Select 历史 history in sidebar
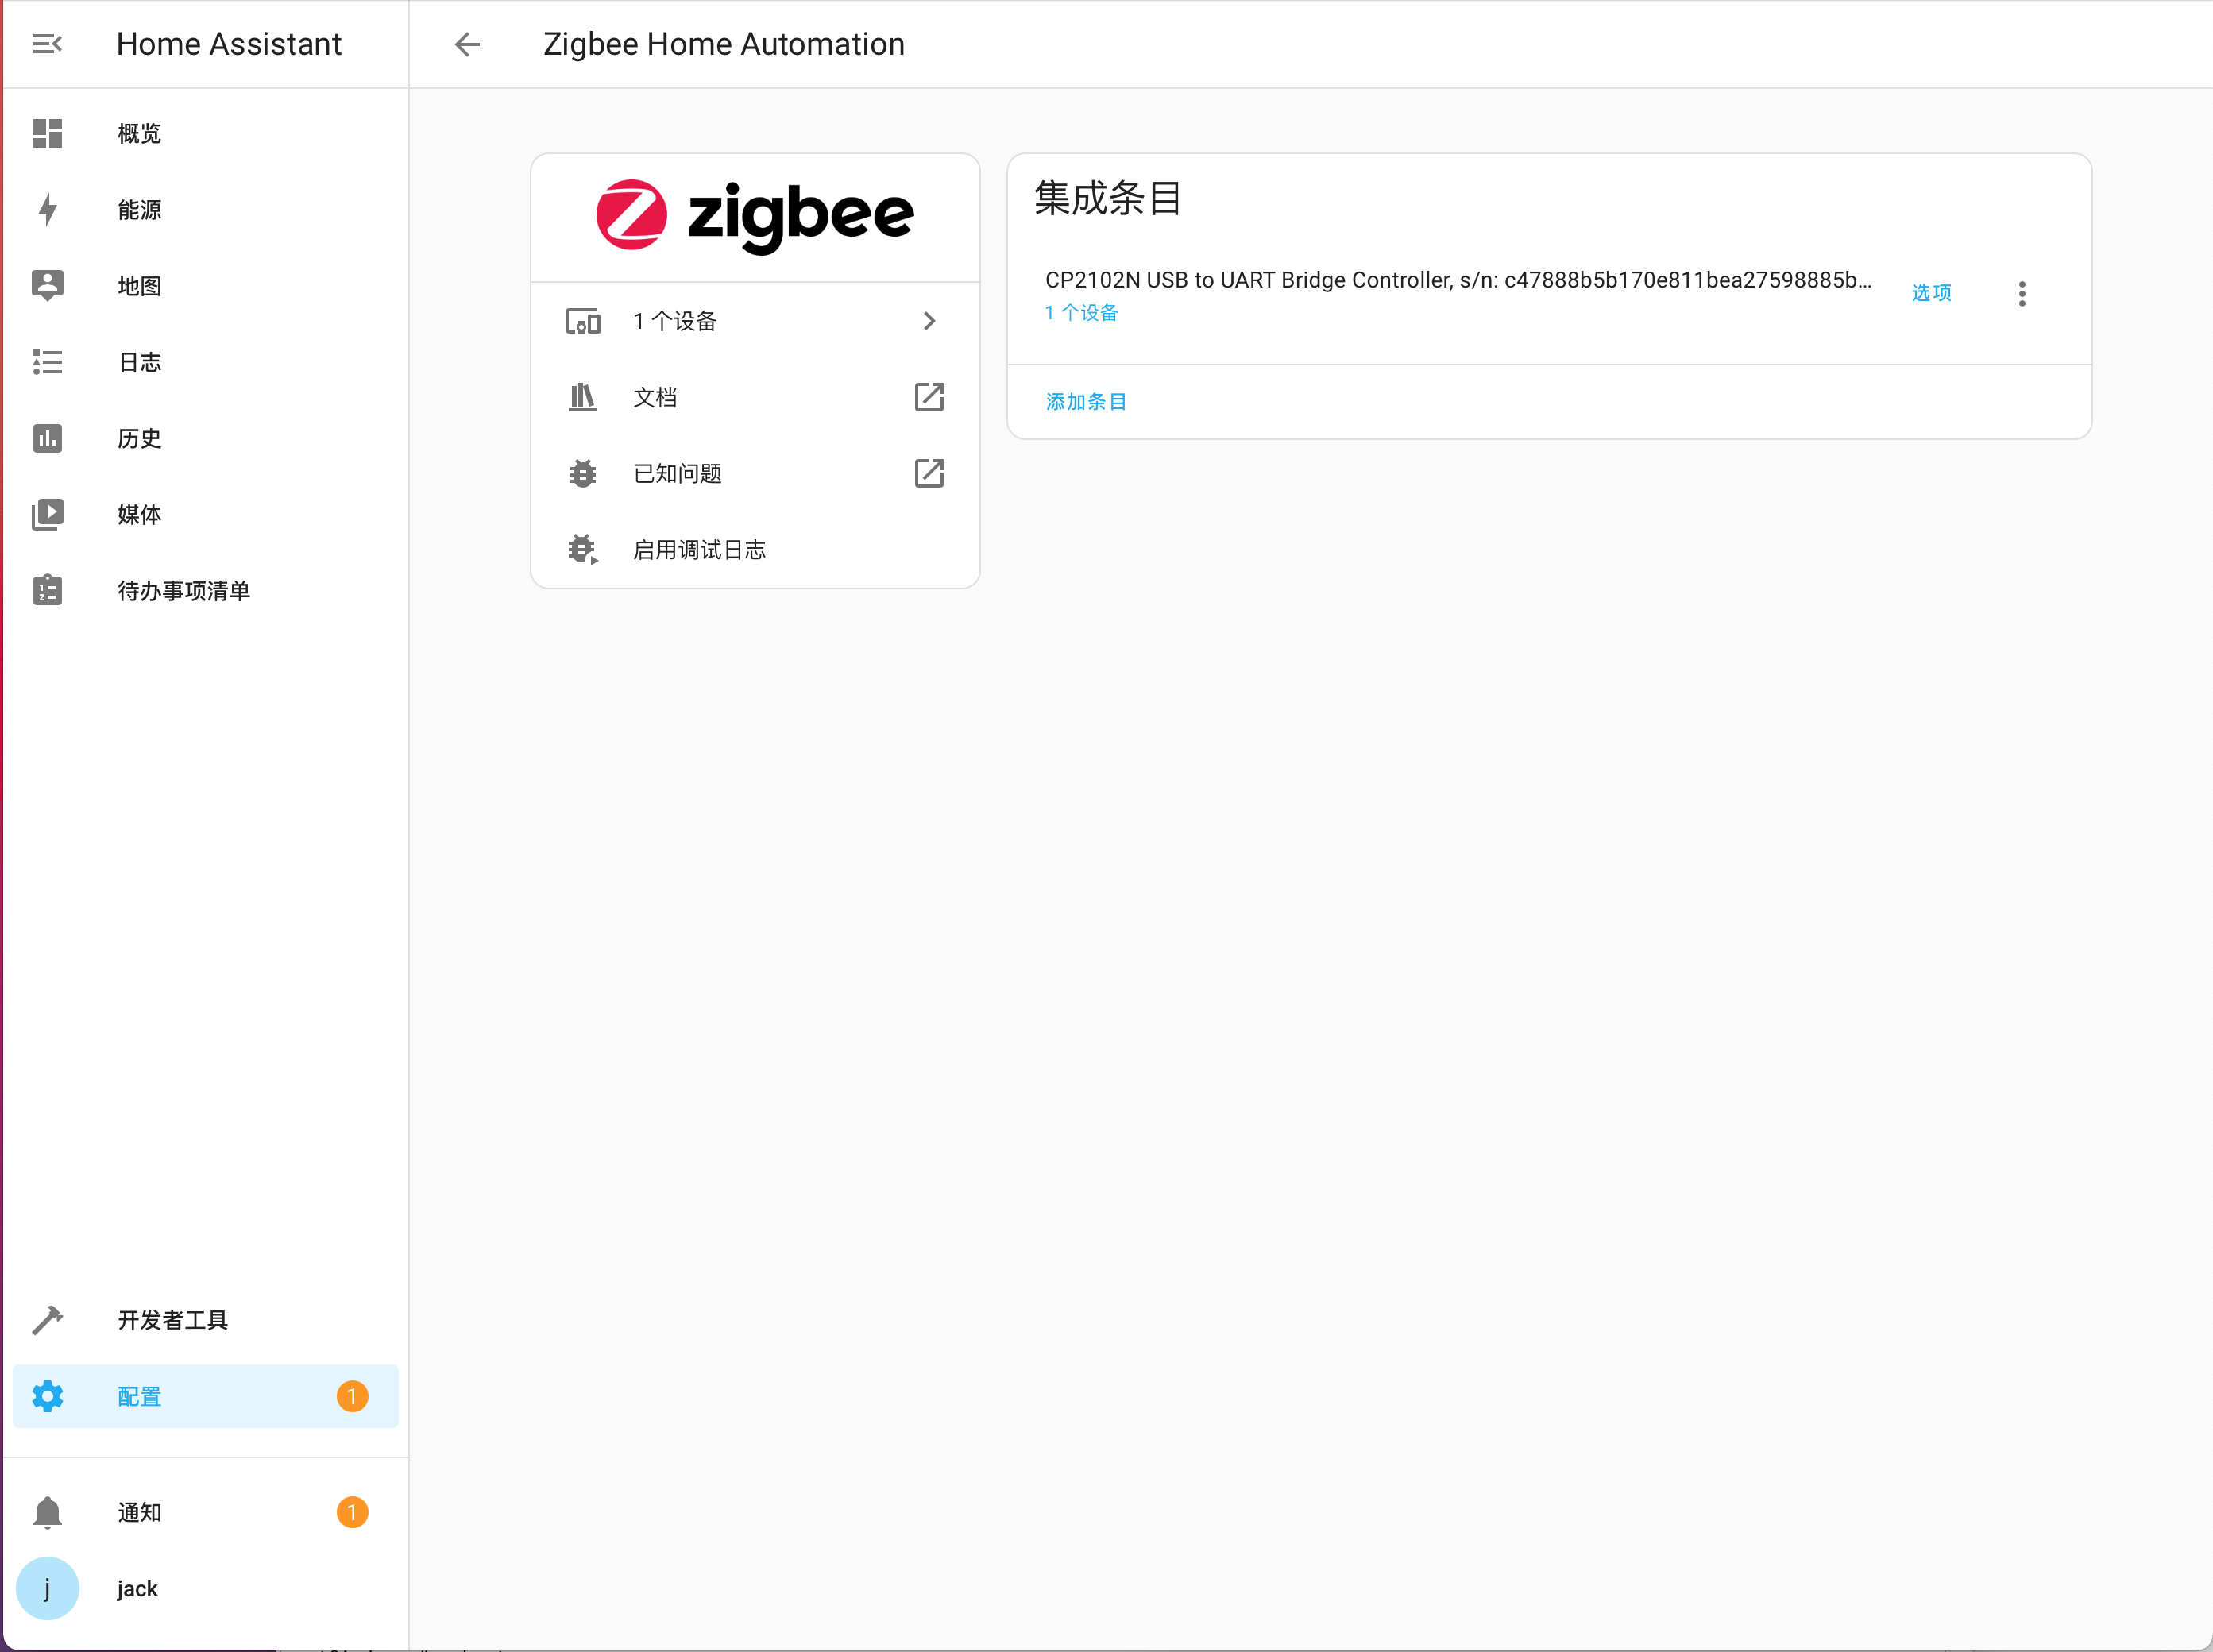Image resolution: width=2213 pixels, height=1652 pixels. coord(139,438)
